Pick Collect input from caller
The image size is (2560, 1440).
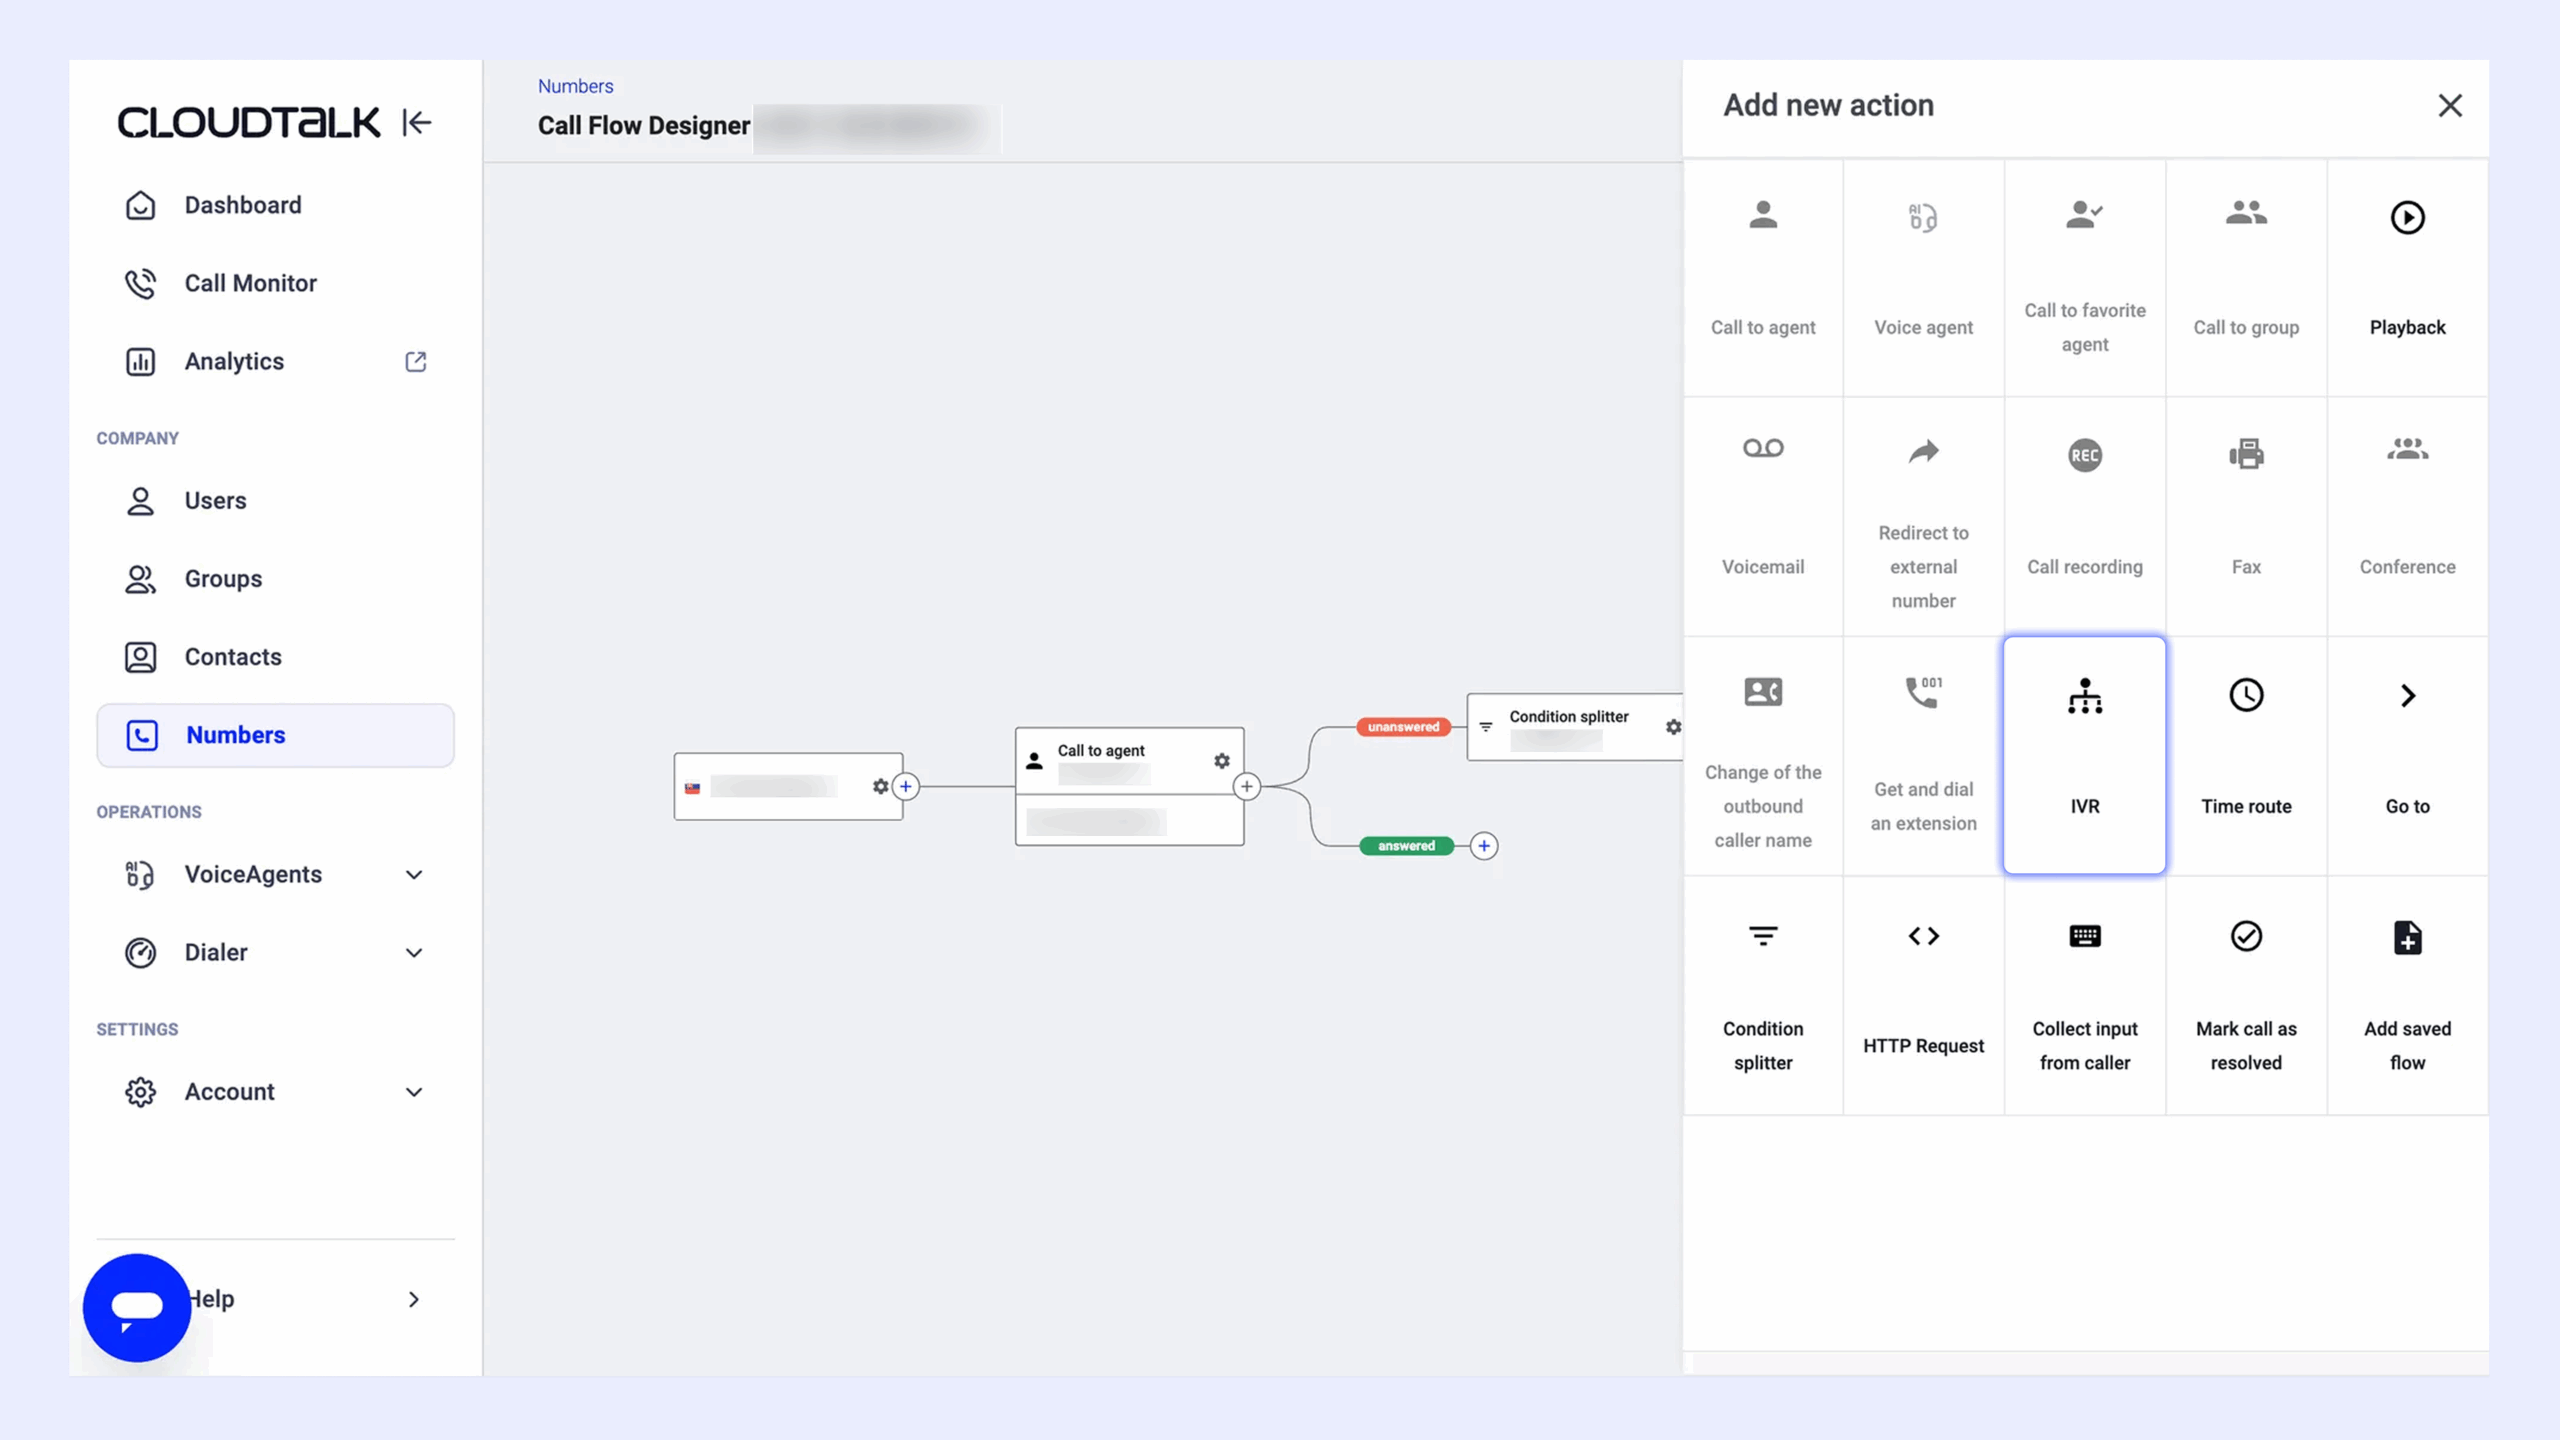click(2084, 995)
